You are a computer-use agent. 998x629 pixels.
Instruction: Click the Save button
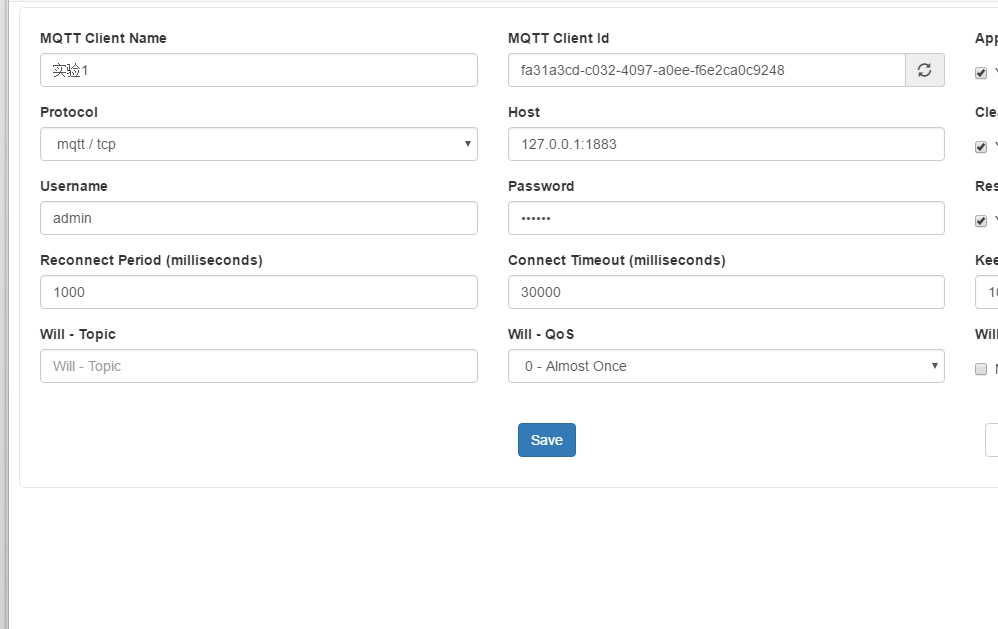546,440
